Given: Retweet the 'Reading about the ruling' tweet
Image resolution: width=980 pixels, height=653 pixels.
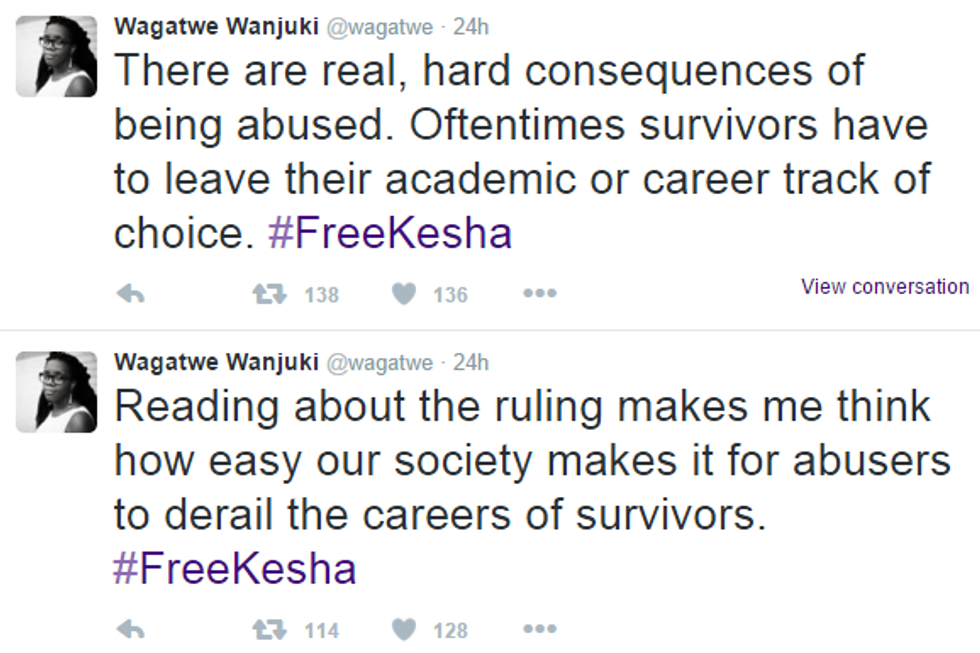Looking at the screenshot, I should coord(265,630).
